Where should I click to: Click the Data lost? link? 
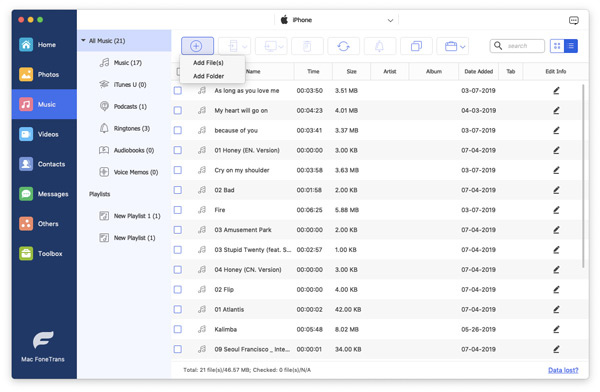point(563,370)
